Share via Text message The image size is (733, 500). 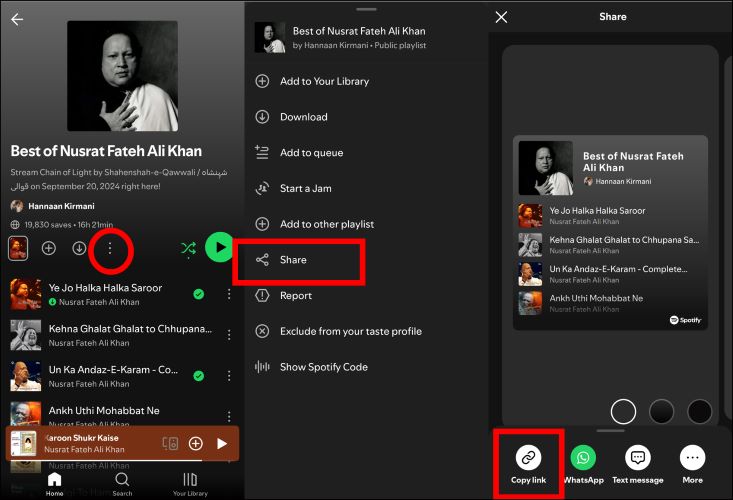638,464
